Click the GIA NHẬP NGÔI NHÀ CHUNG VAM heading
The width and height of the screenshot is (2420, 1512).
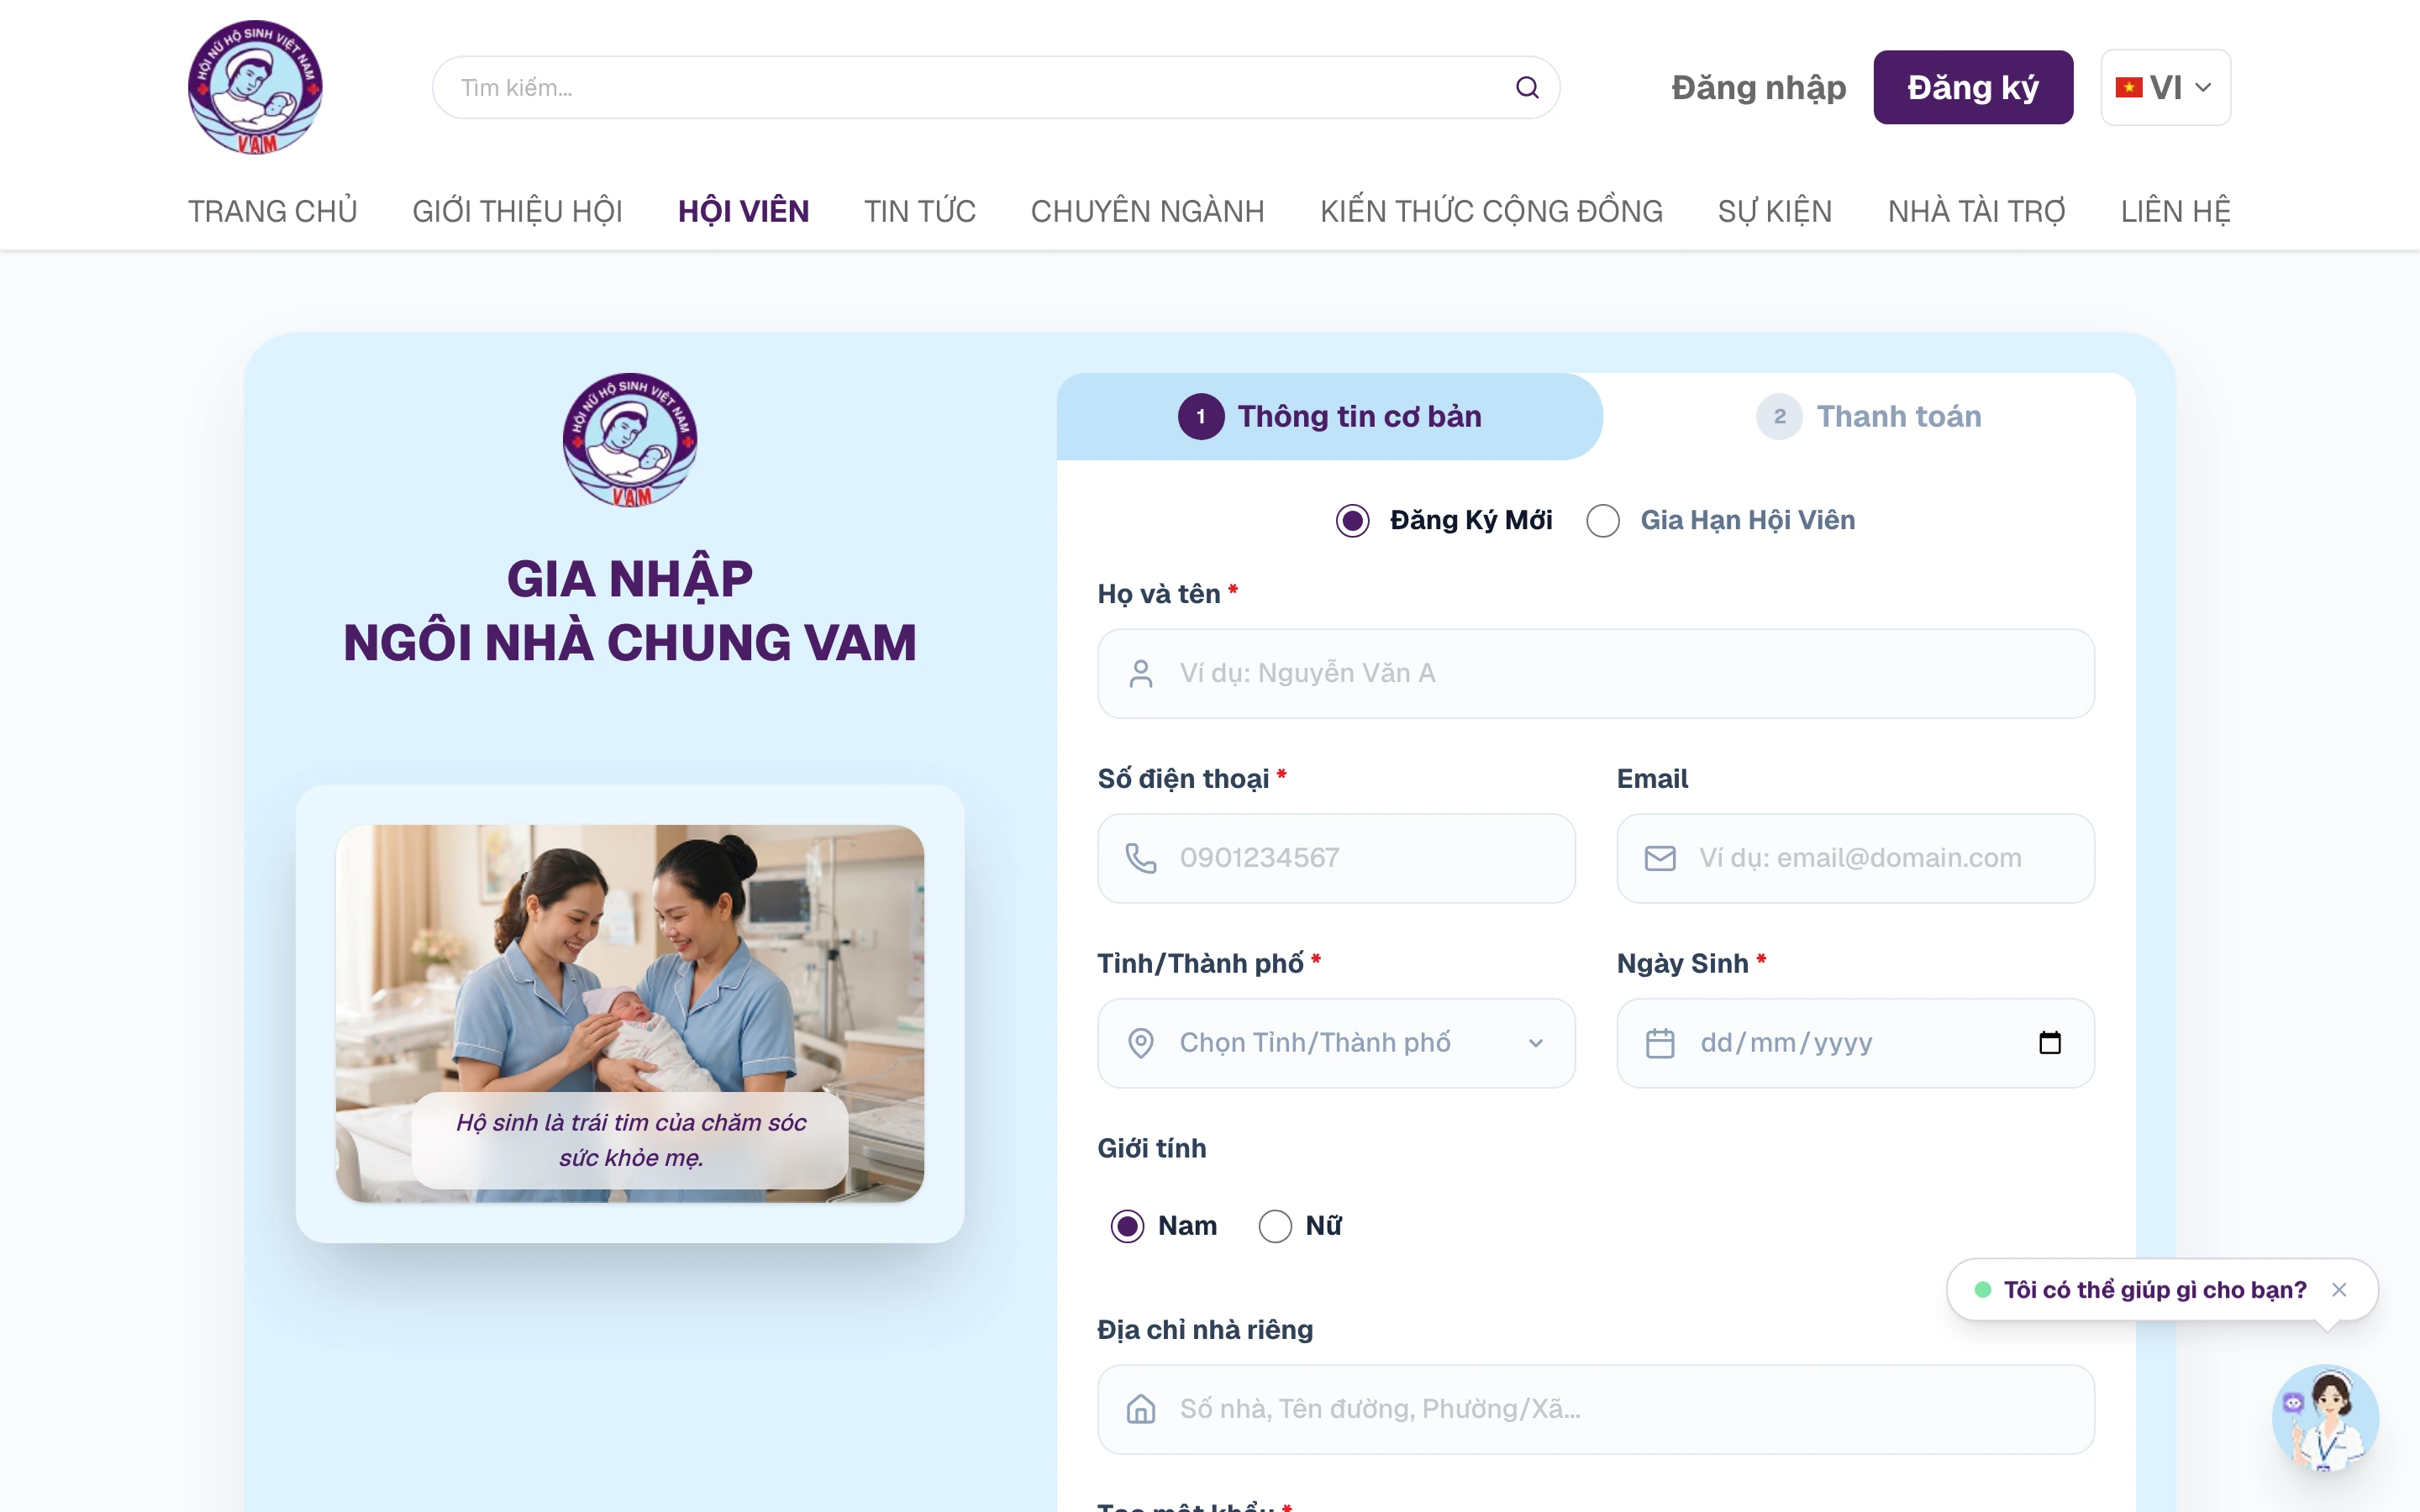click(x=630, y=610)
